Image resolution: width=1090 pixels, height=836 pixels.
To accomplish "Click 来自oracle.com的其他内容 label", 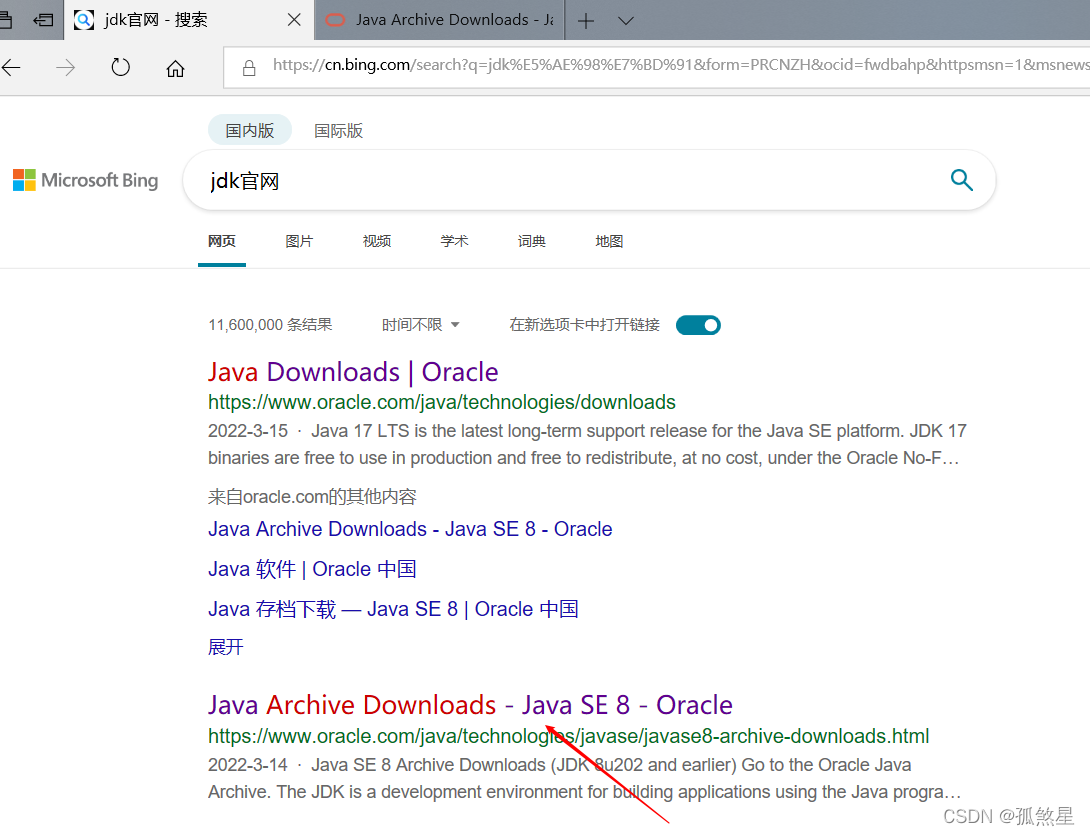I will point(312,497).
